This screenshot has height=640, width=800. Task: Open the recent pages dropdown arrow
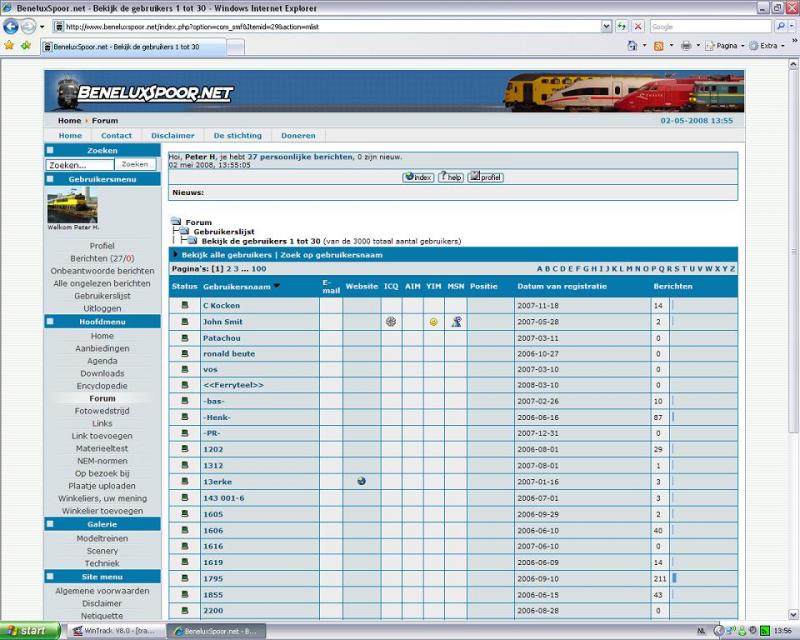(42, 26)
